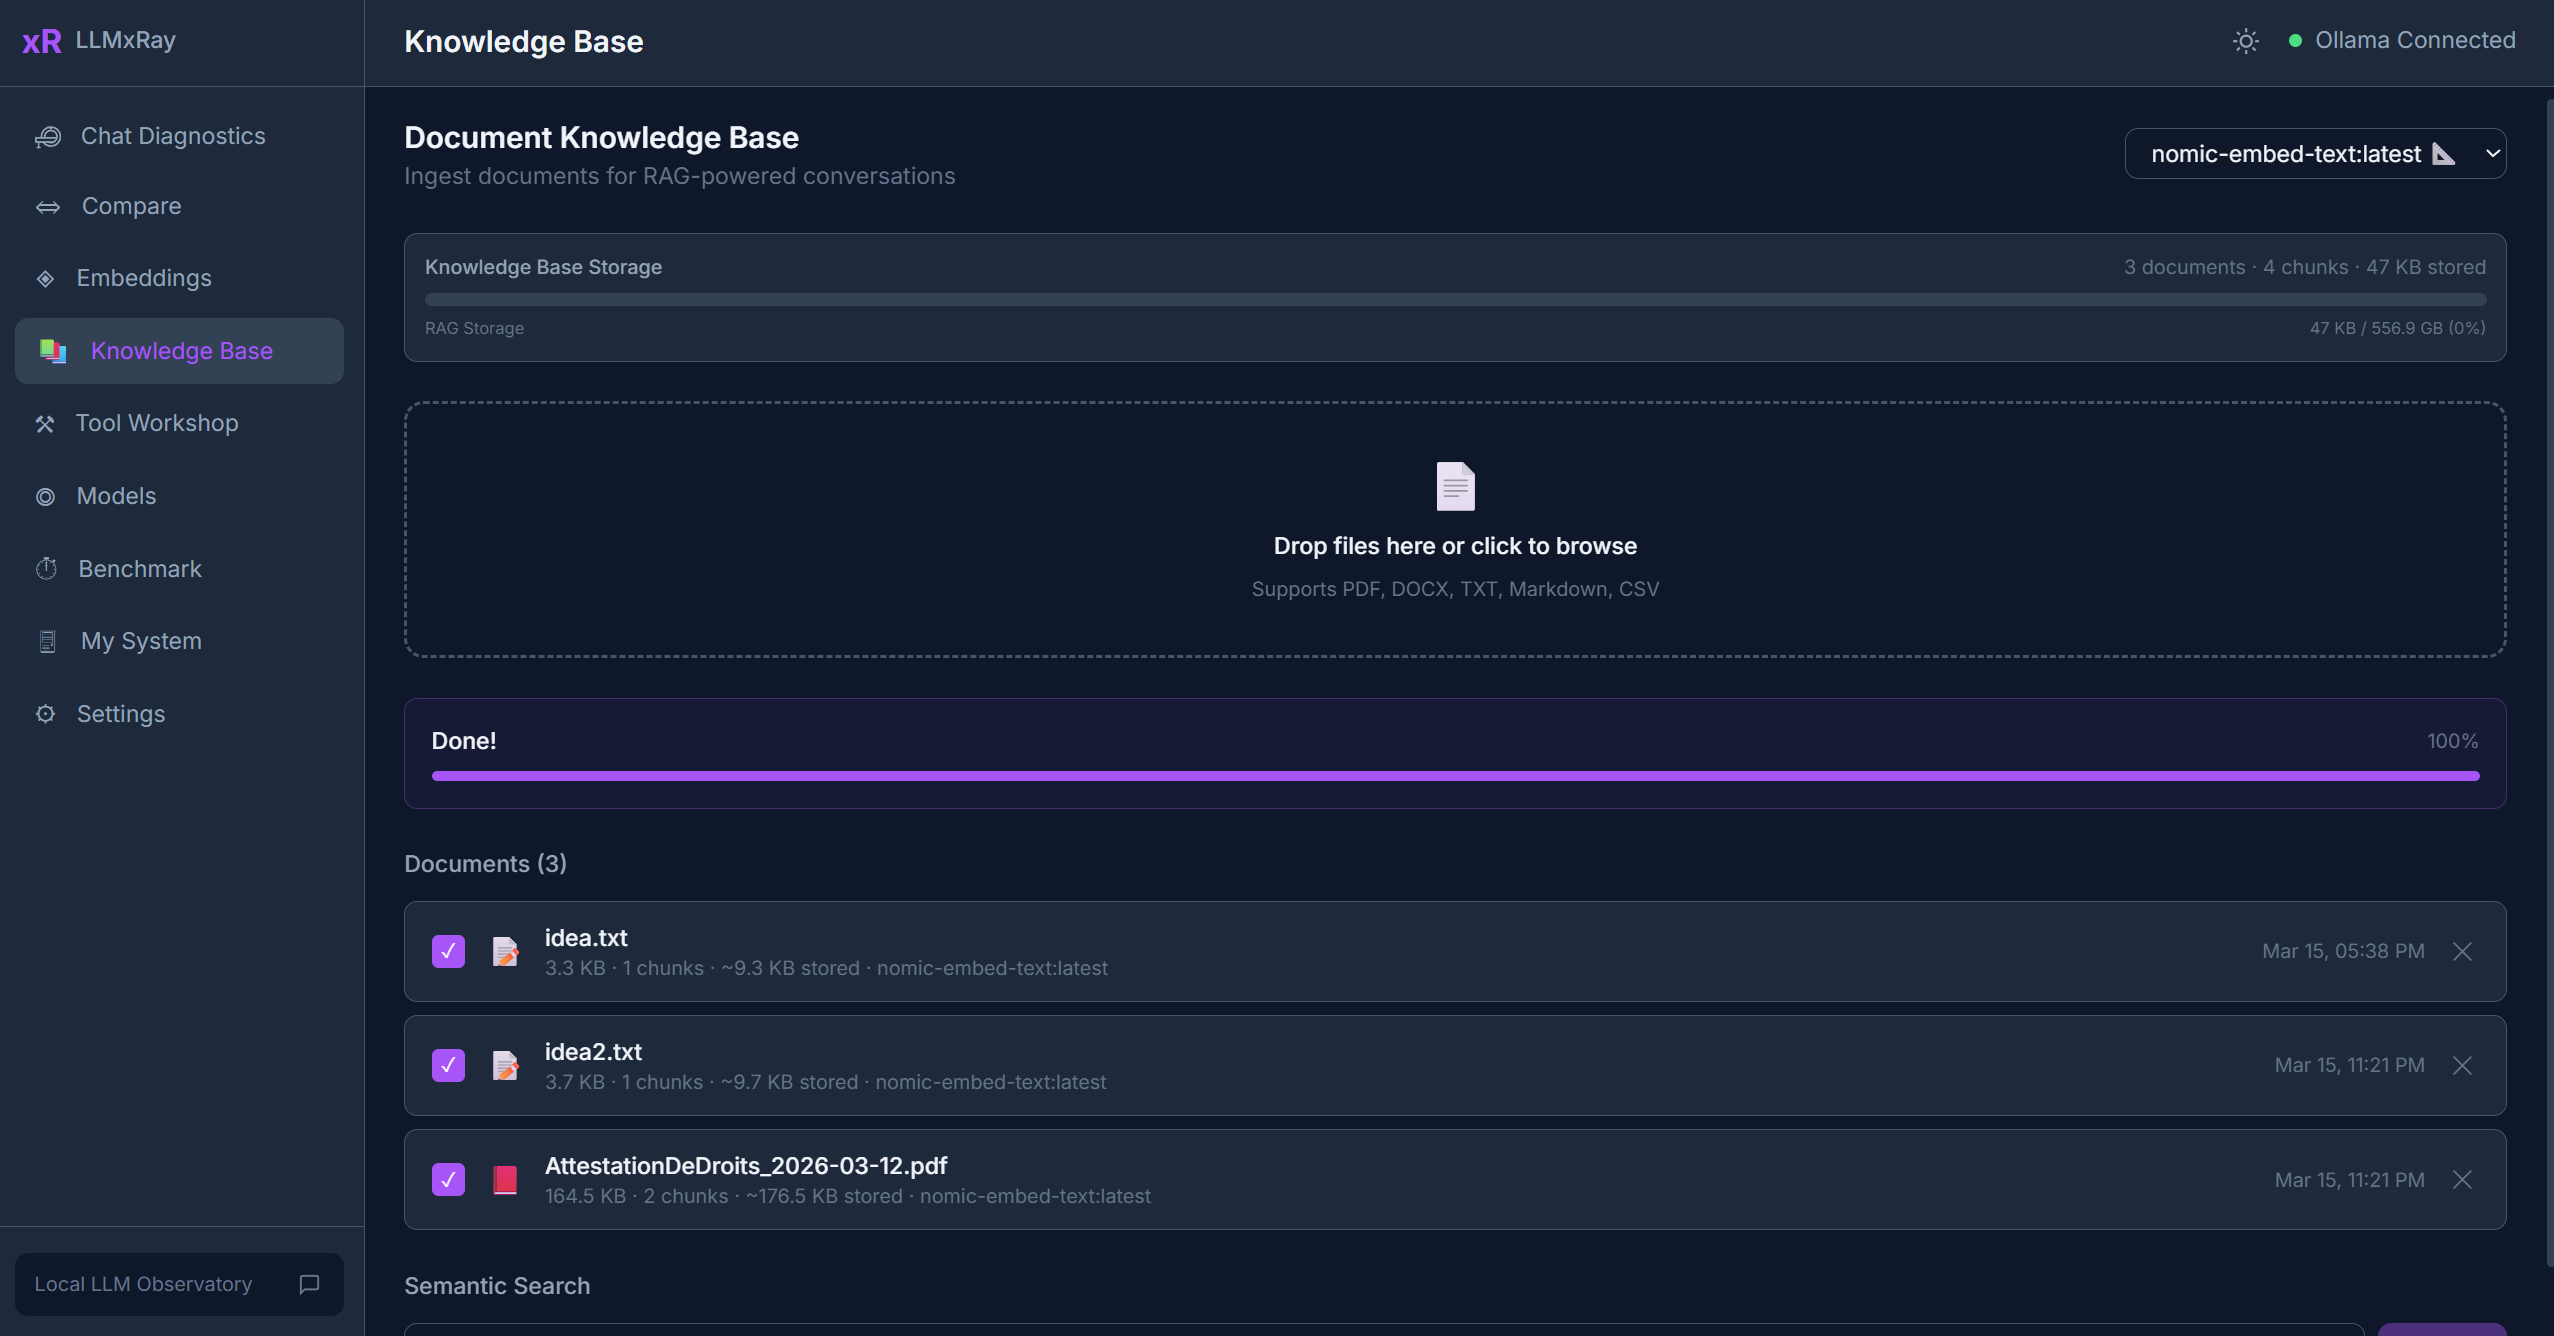This screenshot has width=2554, height=1336.
Task: Toggle light mode with the sun icon
Action: (x=2245, y=40)
